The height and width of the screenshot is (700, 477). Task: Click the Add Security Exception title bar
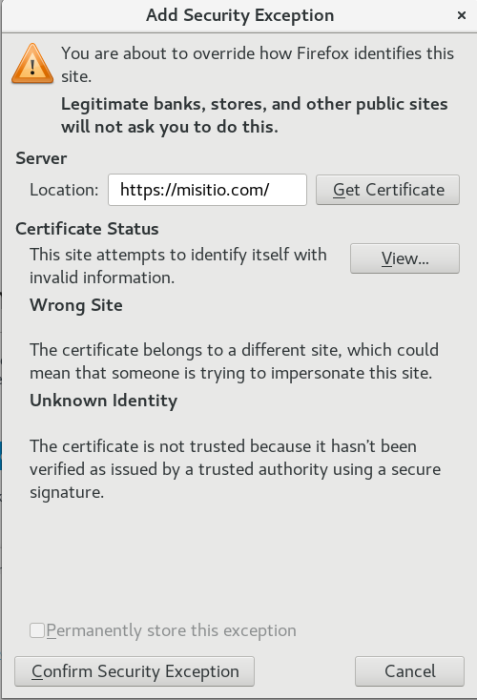240,16
